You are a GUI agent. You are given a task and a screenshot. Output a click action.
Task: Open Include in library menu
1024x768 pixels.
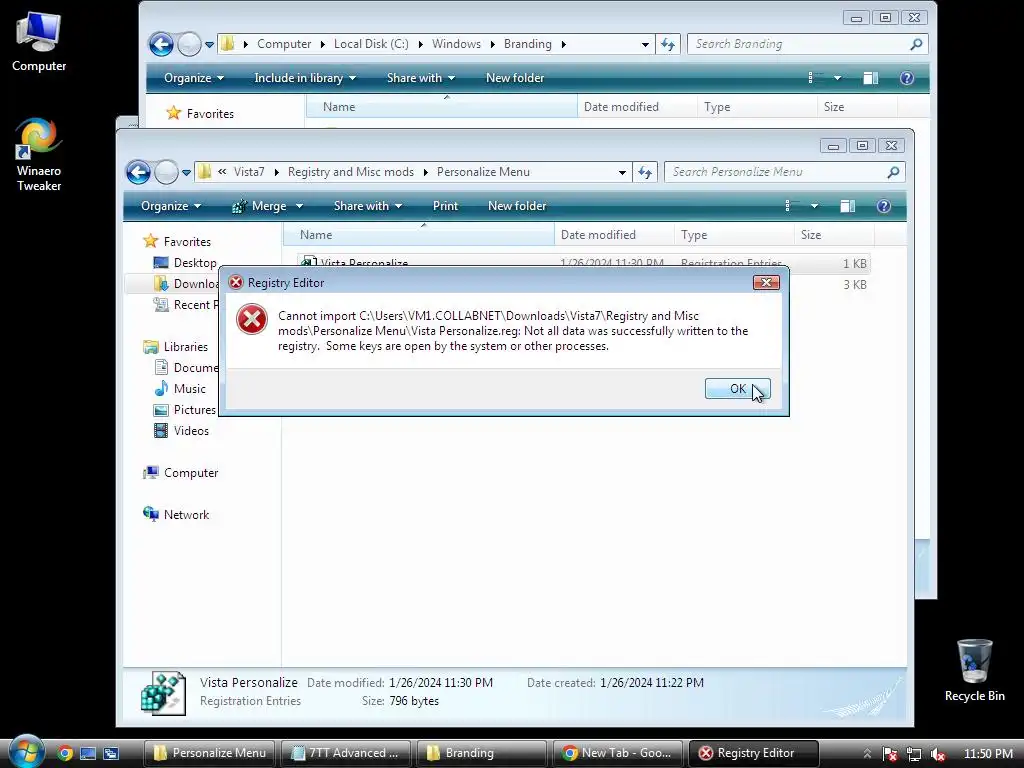point(305,78)
